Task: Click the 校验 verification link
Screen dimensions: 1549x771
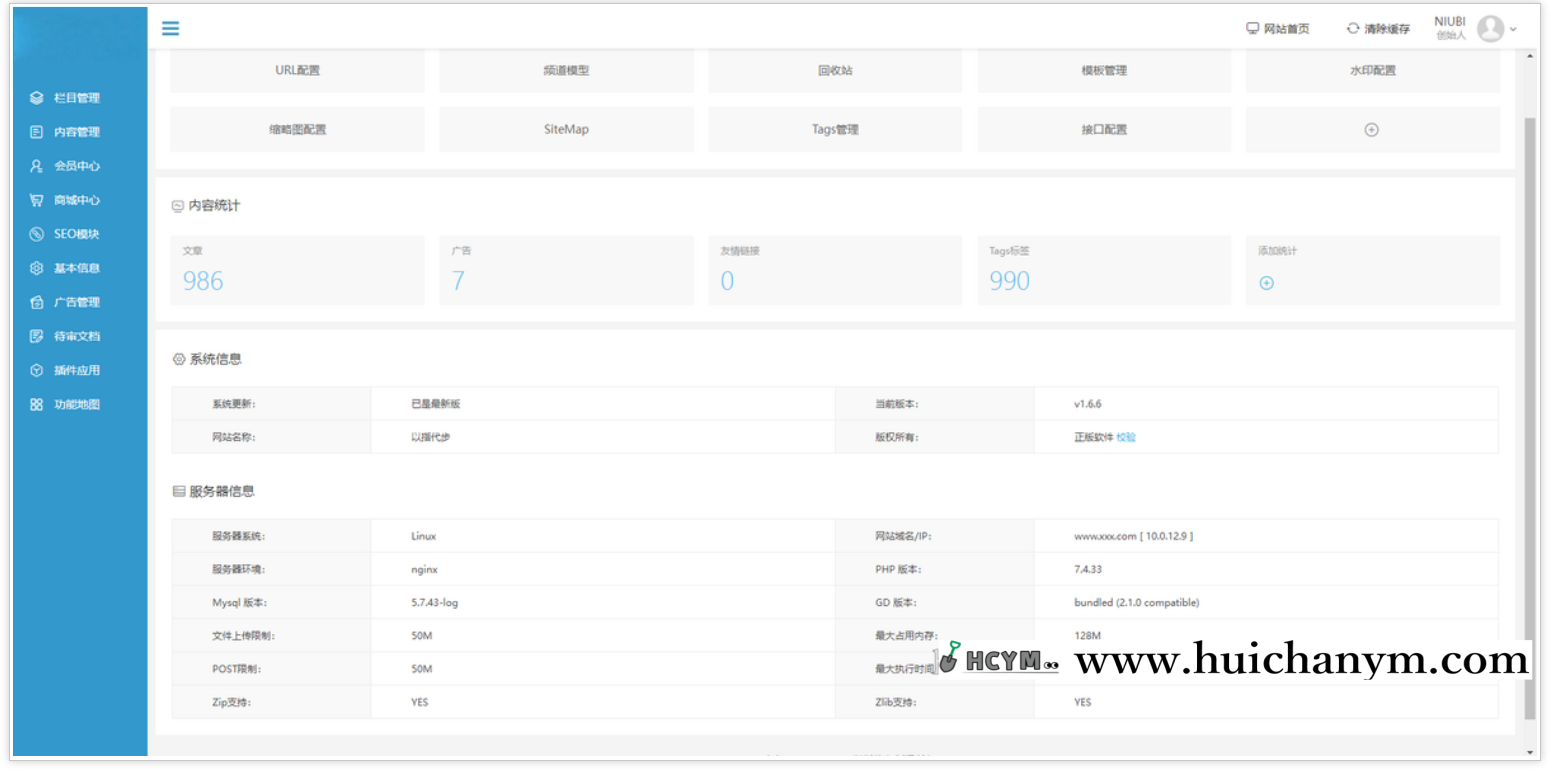Action: [1125, 437]
